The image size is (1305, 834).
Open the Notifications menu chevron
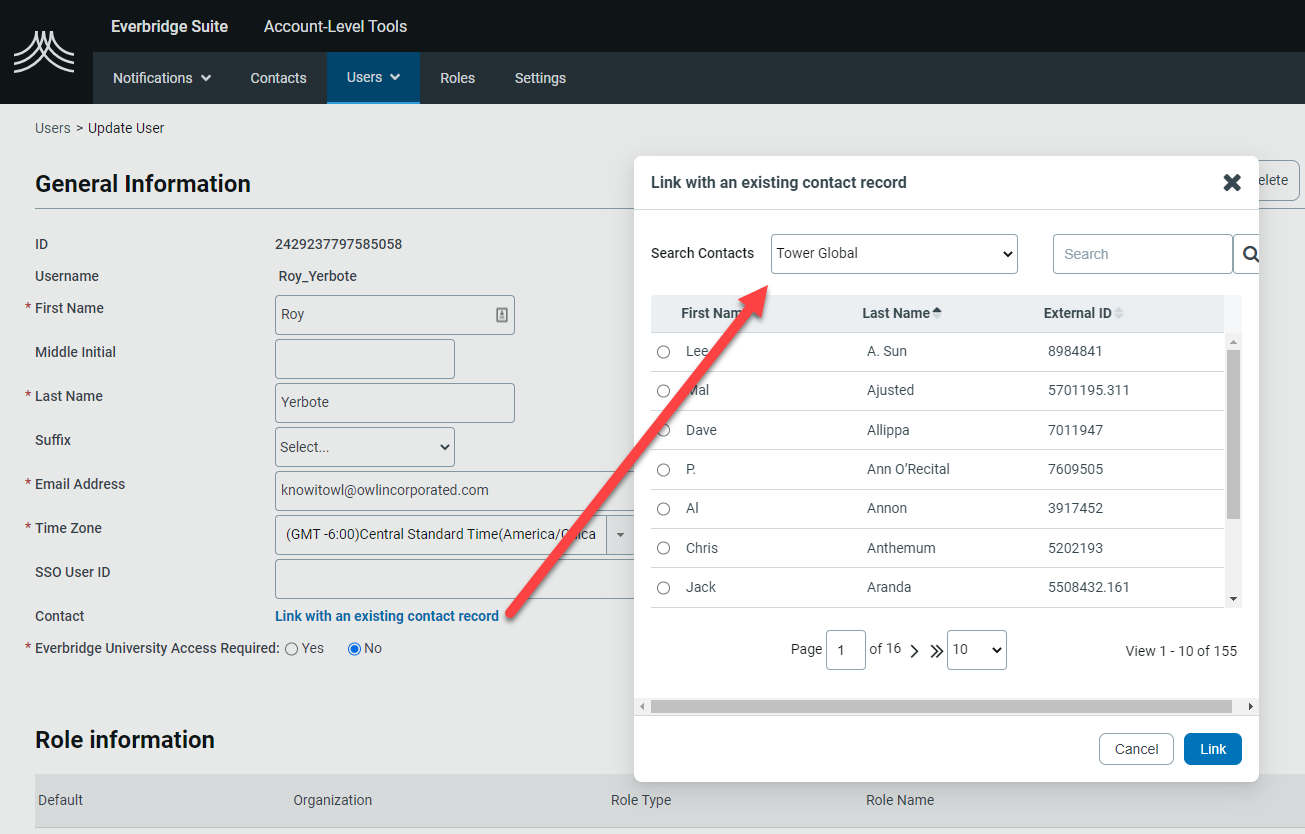207,78
